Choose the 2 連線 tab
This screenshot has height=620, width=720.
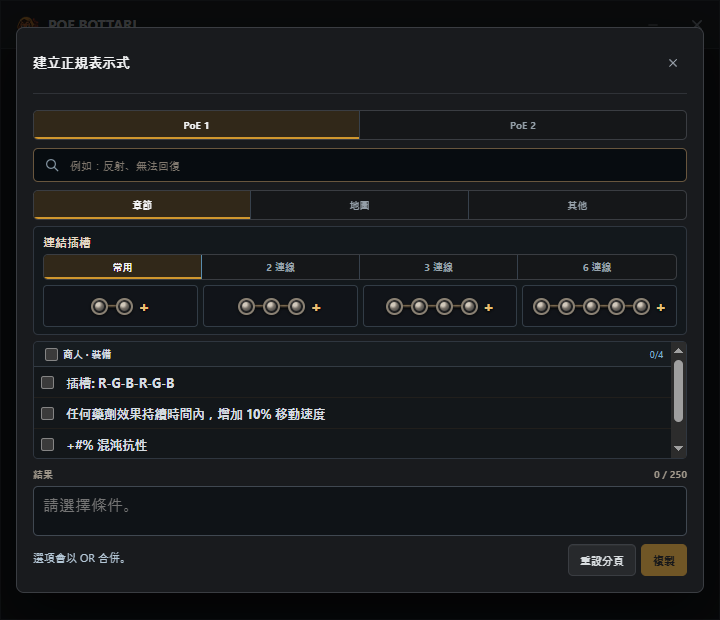click(280, 267)
